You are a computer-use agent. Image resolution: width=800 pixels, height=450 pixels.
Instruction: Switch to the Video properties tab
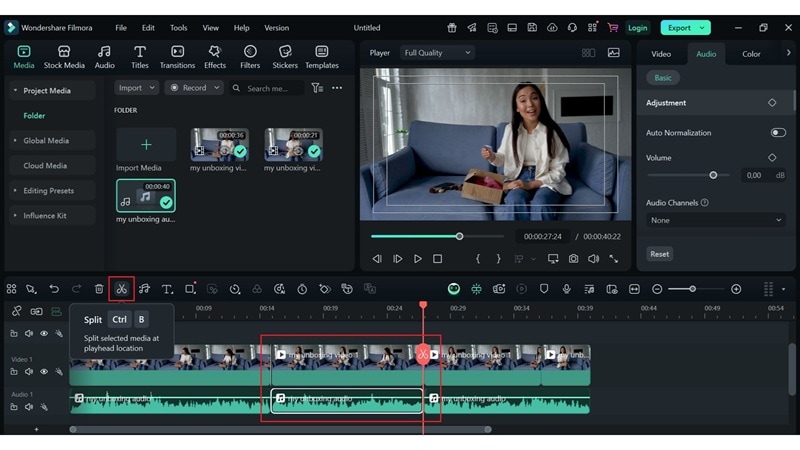661,54
